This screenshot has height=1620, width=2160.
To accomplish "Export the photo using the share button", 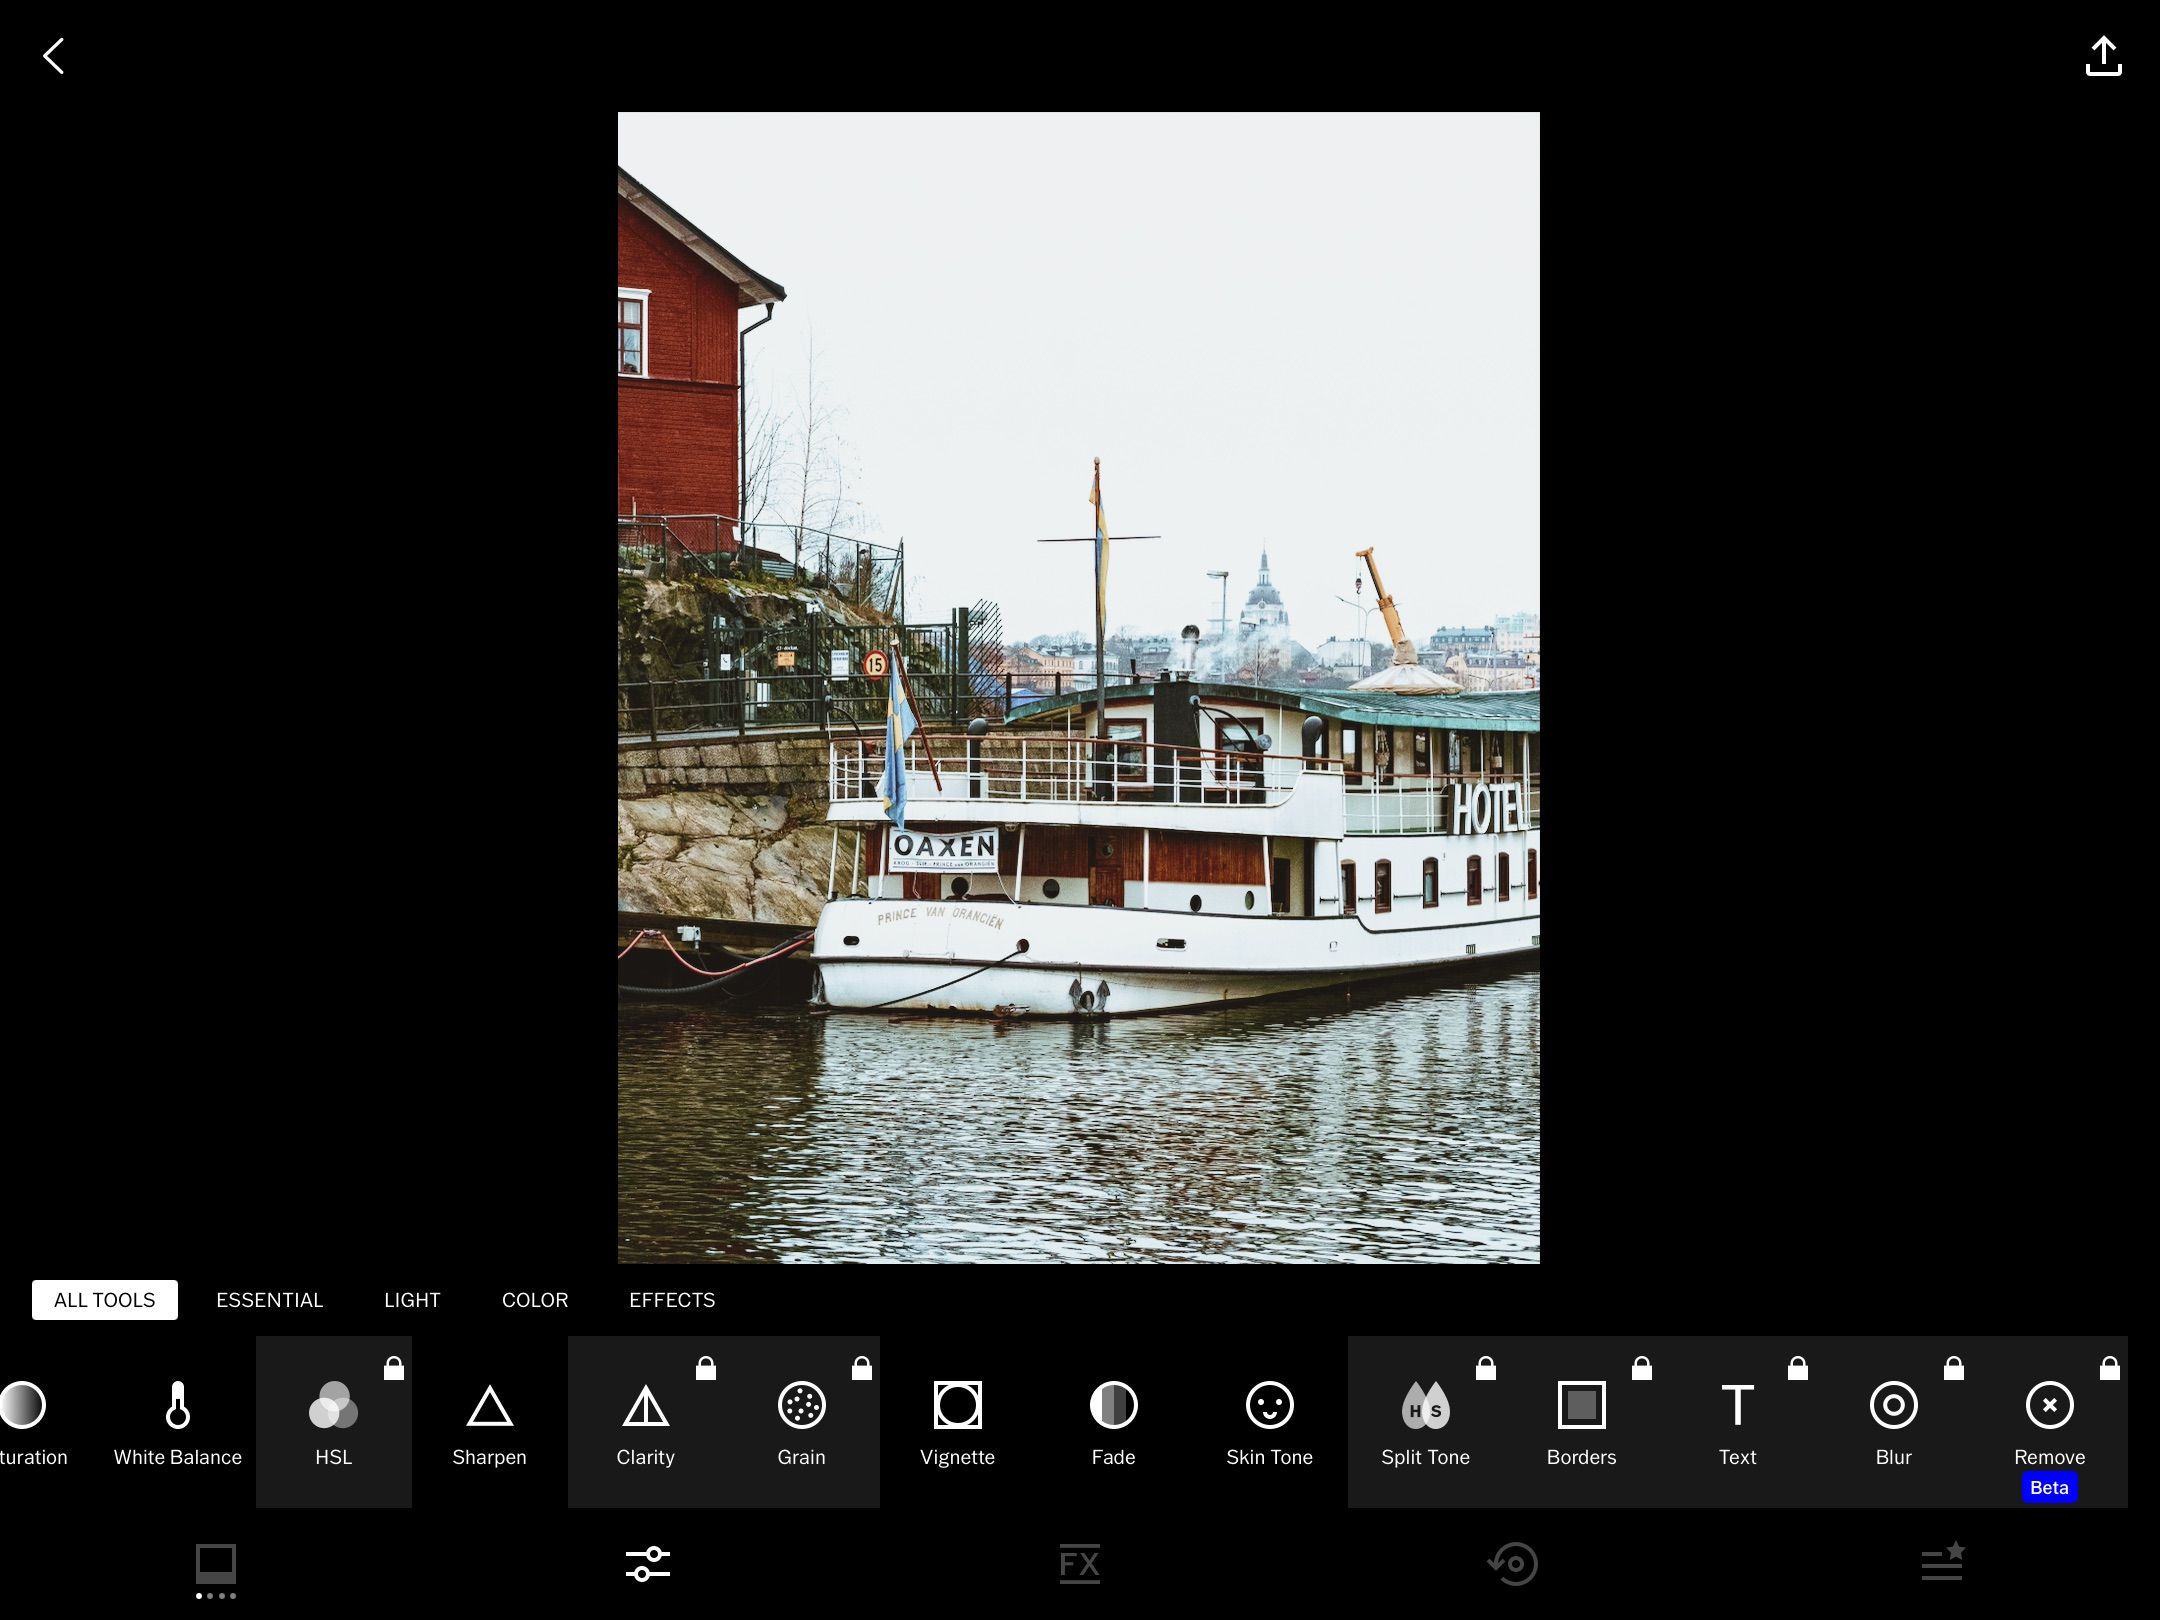I will tap(2104, 56).
